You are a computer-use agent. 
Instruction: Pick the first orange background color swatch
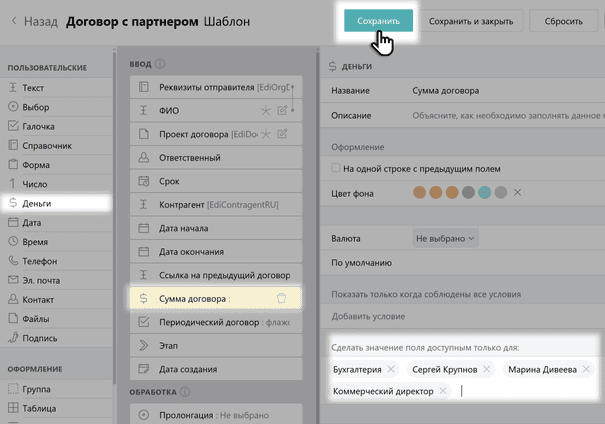click(x=420, y=192)
